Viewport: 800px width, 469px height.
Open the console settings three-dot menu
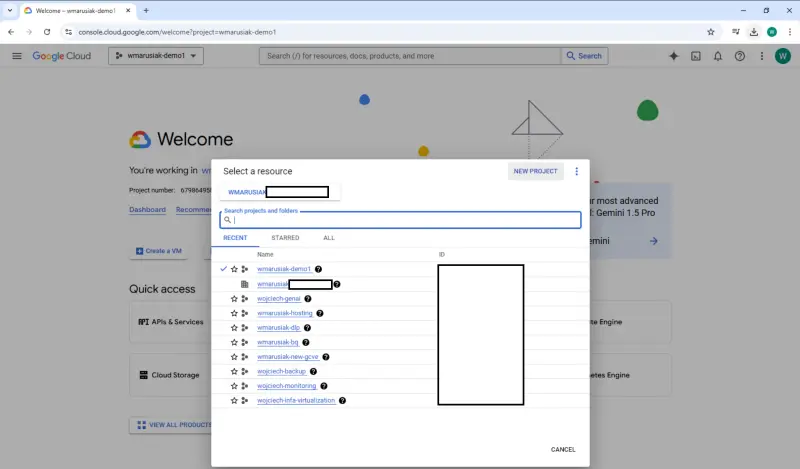coord(762,56)
